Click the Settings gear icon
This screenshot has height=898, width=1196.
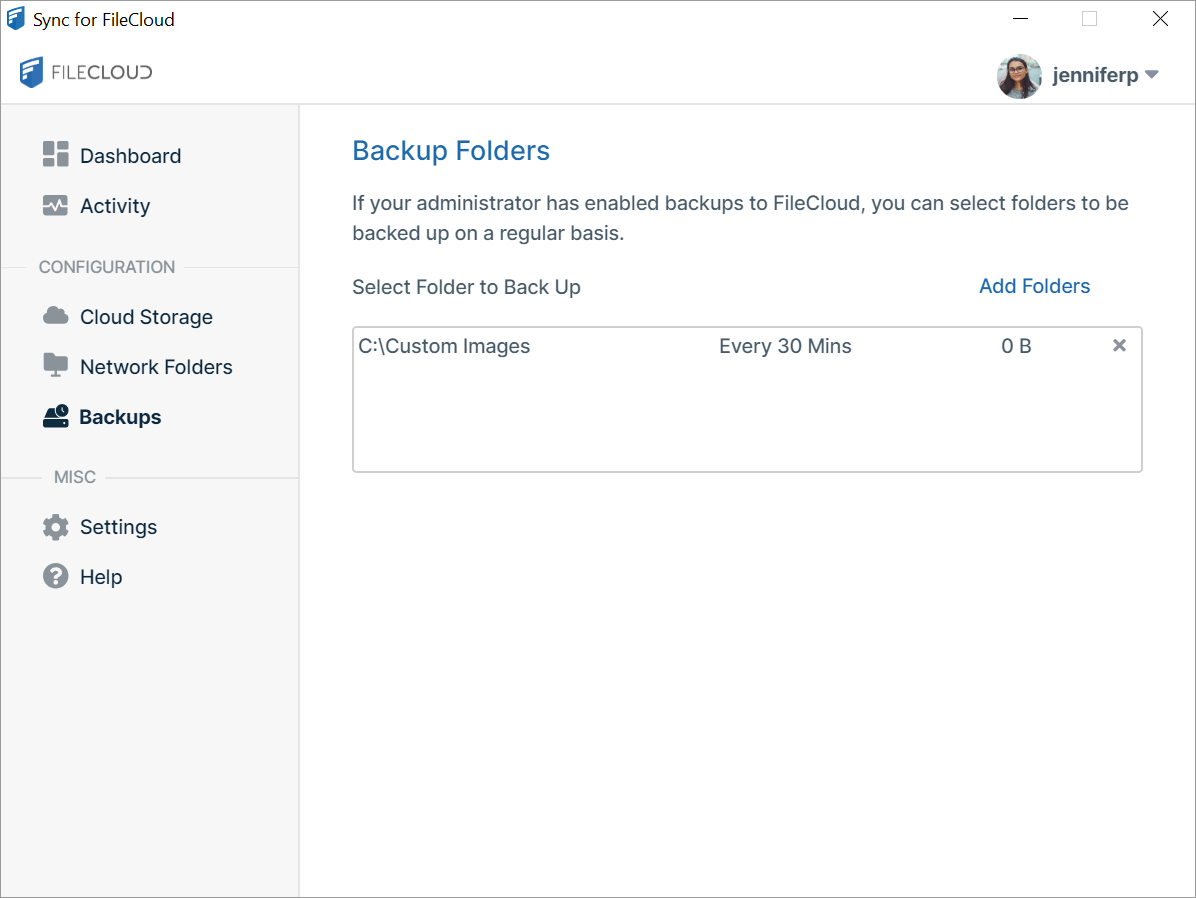pyautogui.click(x=55, y=527)
